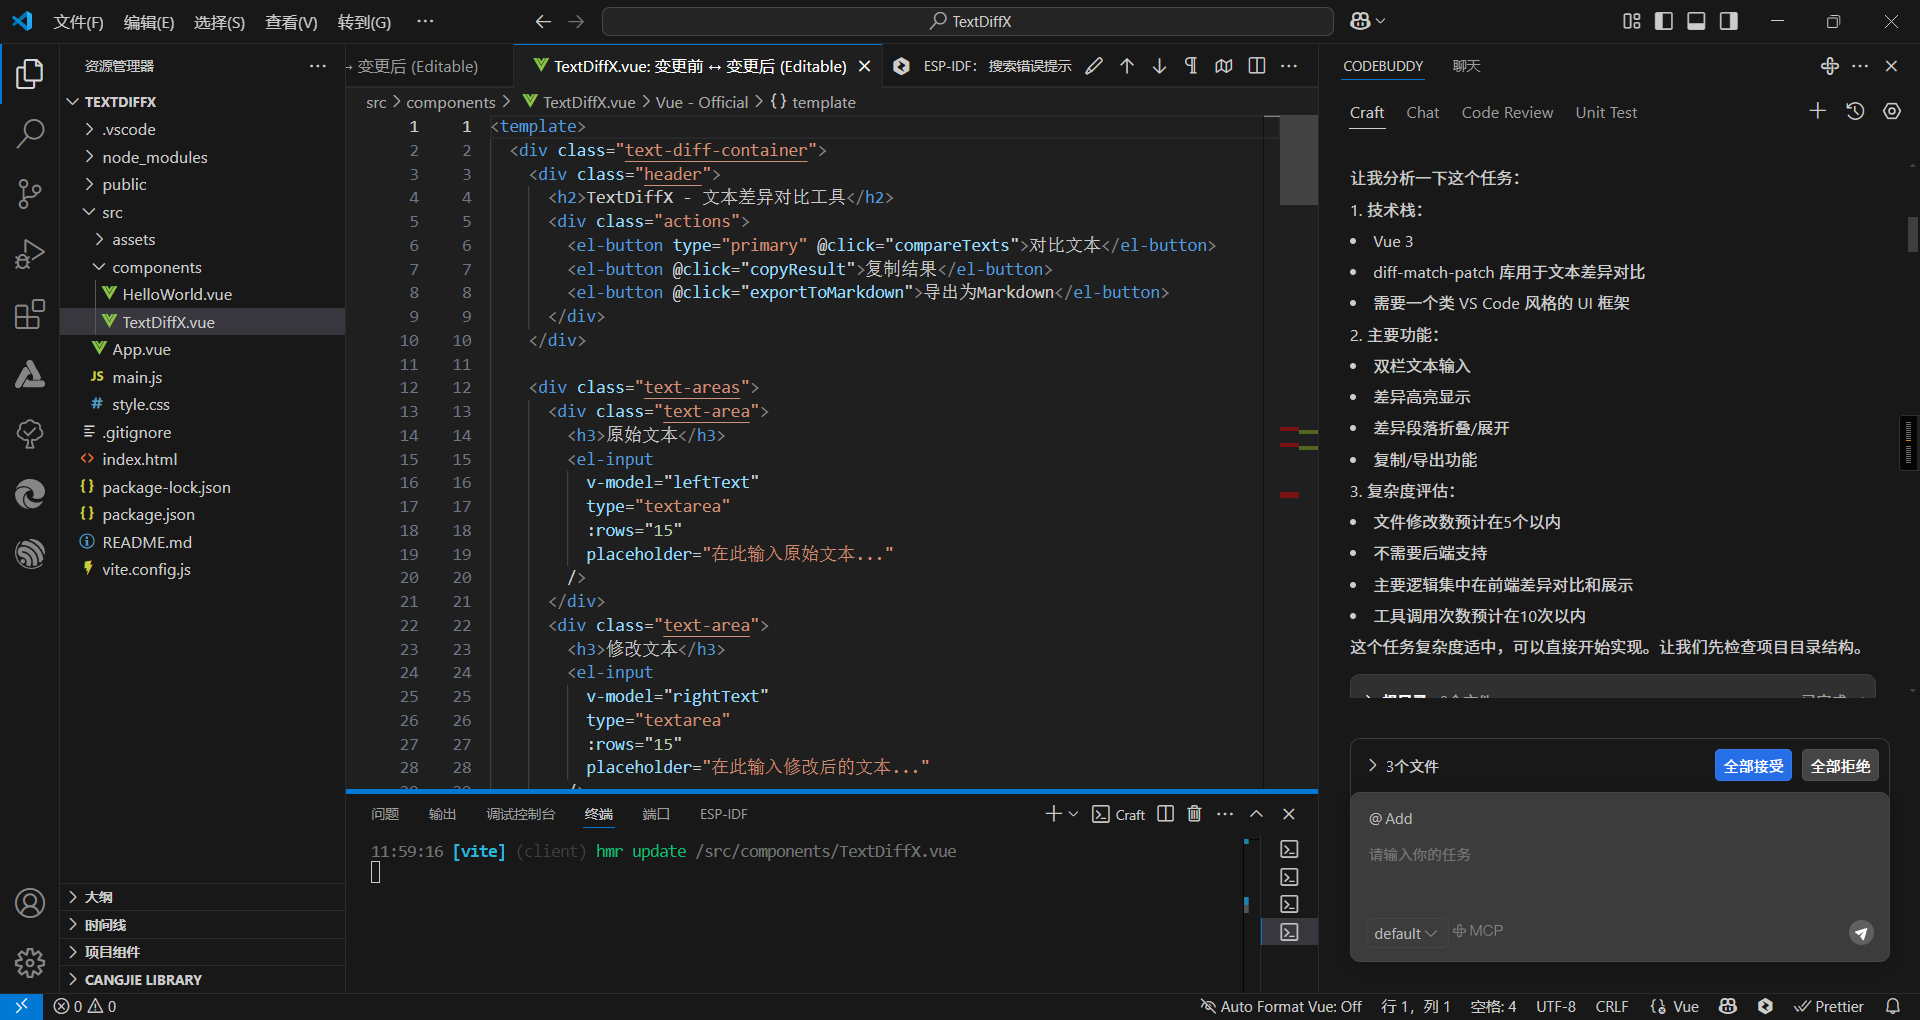The image size is (1920, 1020).
Task: Toggle the secondary side bar layout
Action: pos(1729,21)
